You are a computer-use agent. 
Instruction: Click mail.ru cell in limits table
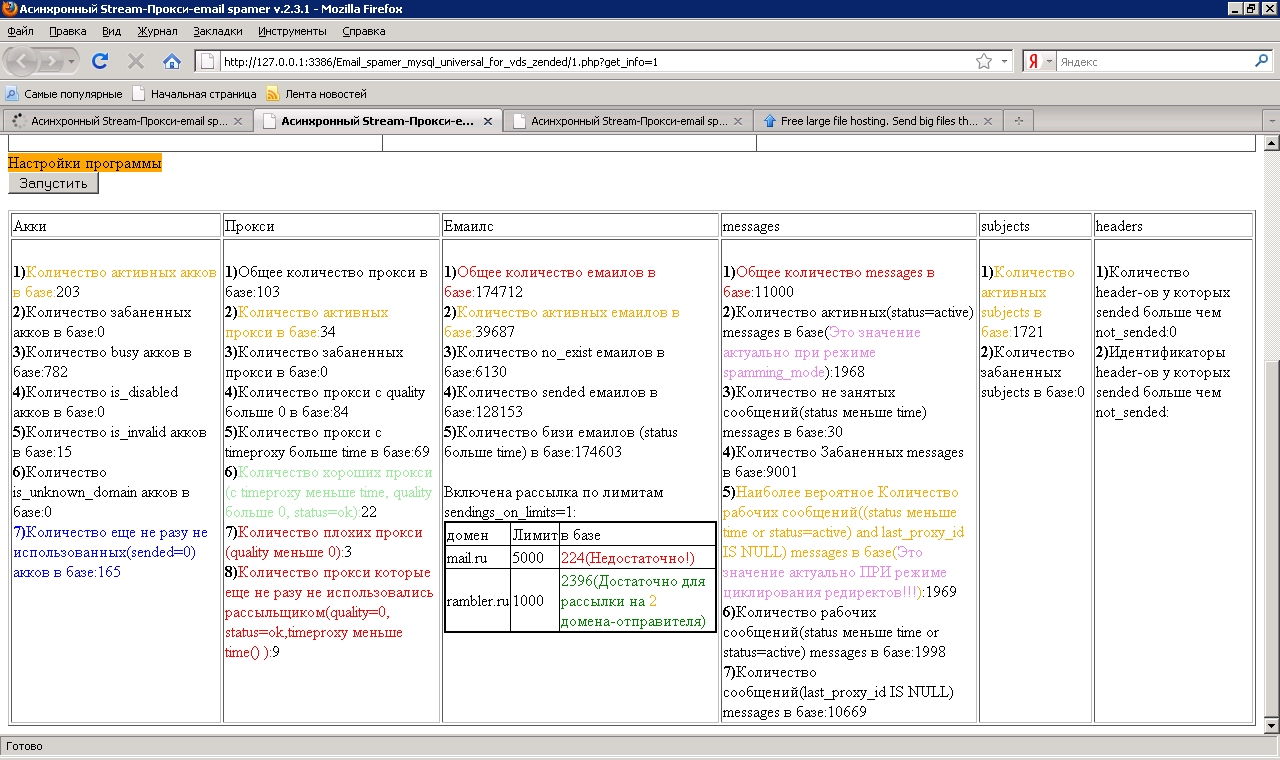tap(478, 557)
